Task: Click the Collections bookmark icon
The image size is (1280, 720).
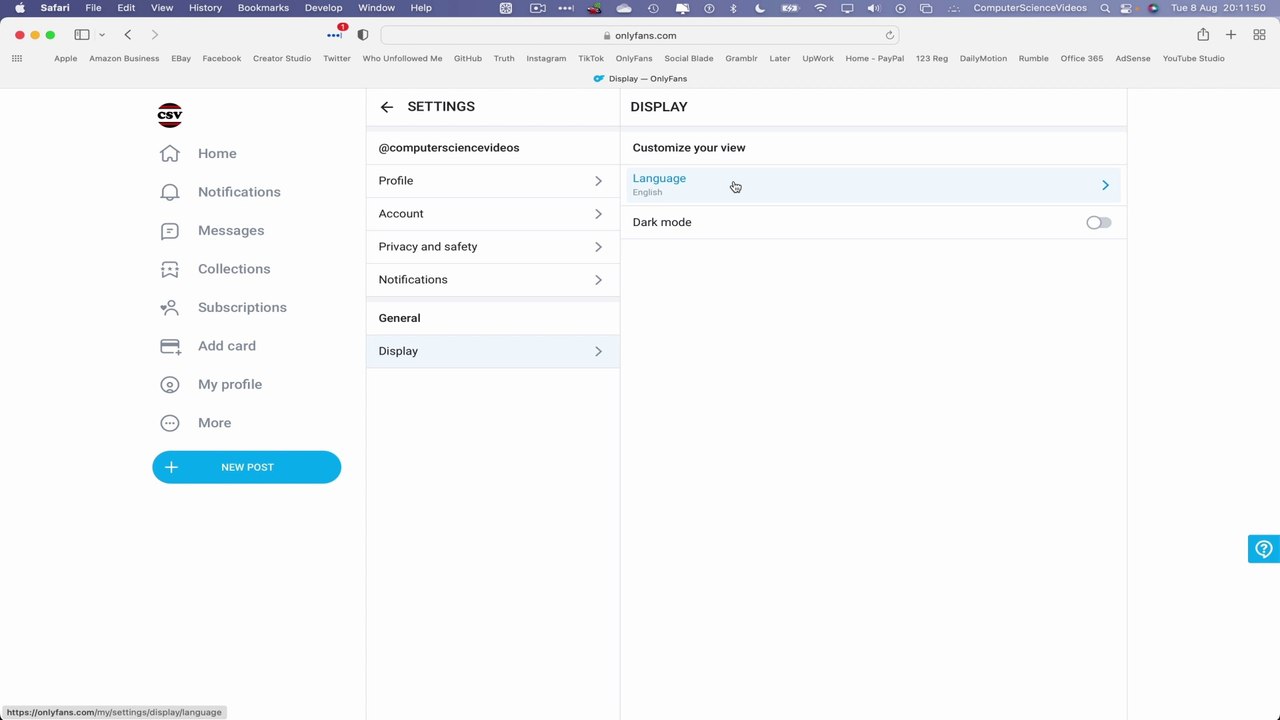Action: pyautogui.click(x=170, y=269)
